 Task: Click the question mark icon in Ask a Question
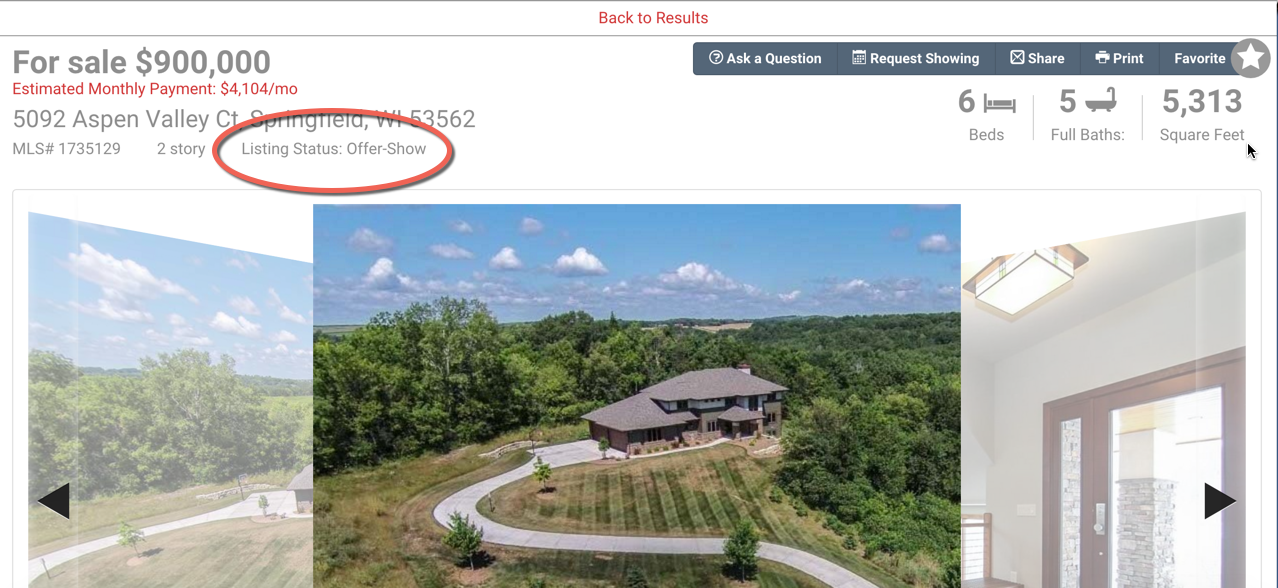coord(716,58)
